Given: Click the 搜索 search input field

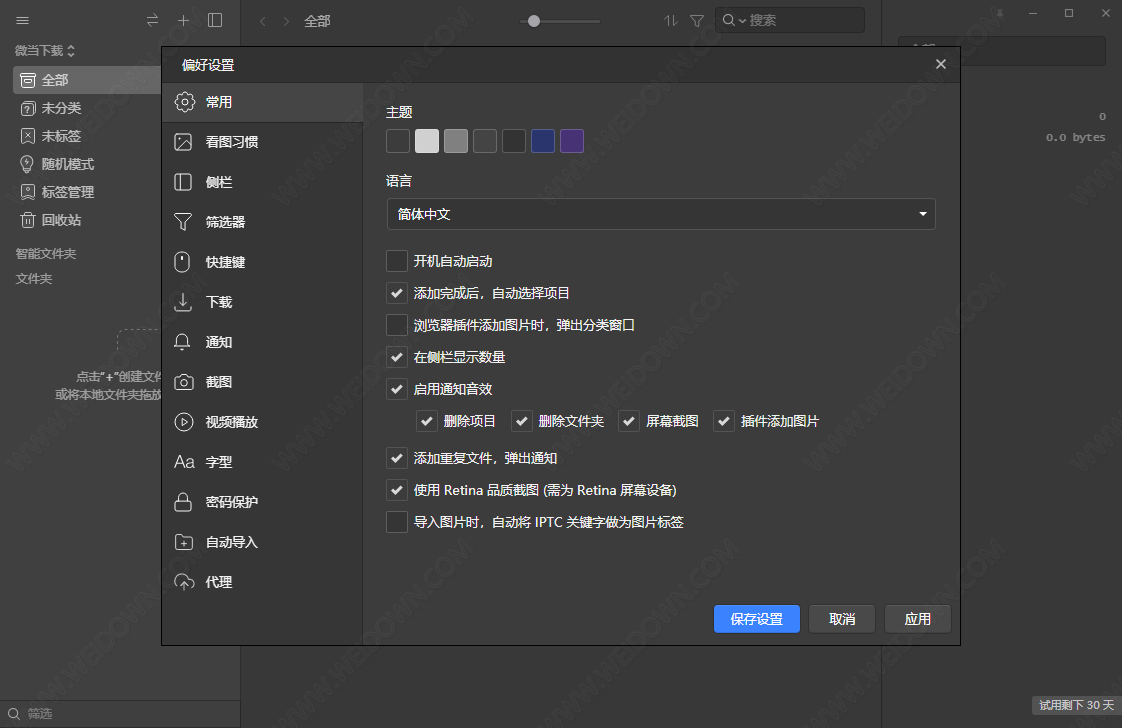Looking at the screenshot, I should pyautogui.click(x=790, y=20).
